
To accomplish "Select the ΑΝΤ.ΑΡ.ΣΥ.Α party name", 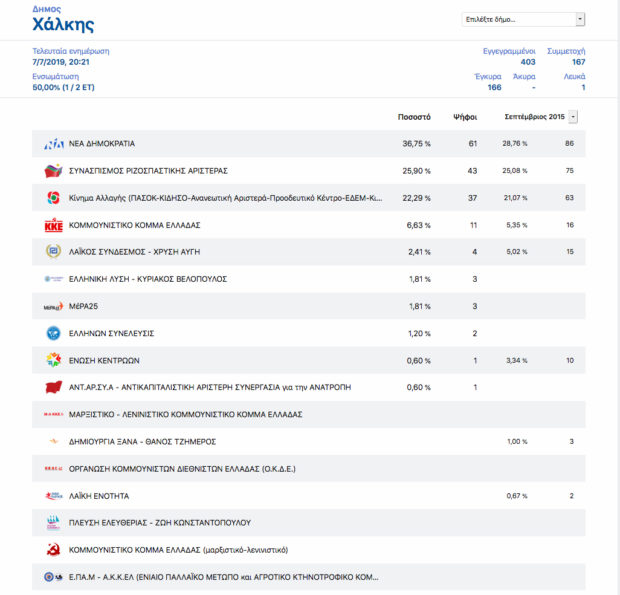I will click(x=210, y=387).
